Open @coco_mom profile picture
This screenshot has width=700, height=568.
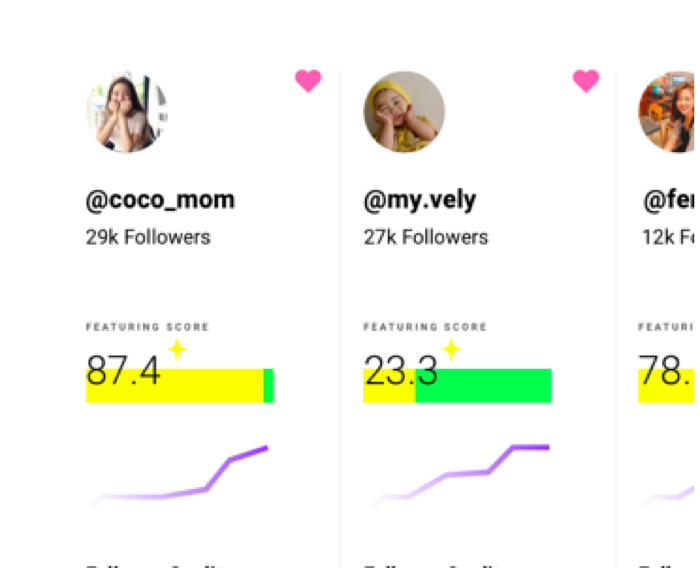(x=127, y=112)
